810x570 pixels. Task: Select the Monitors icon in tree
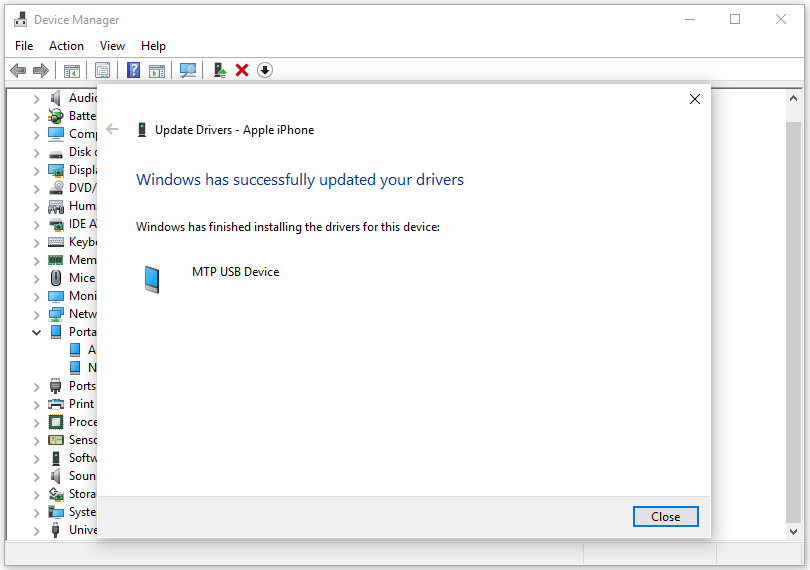pos(56,296)
